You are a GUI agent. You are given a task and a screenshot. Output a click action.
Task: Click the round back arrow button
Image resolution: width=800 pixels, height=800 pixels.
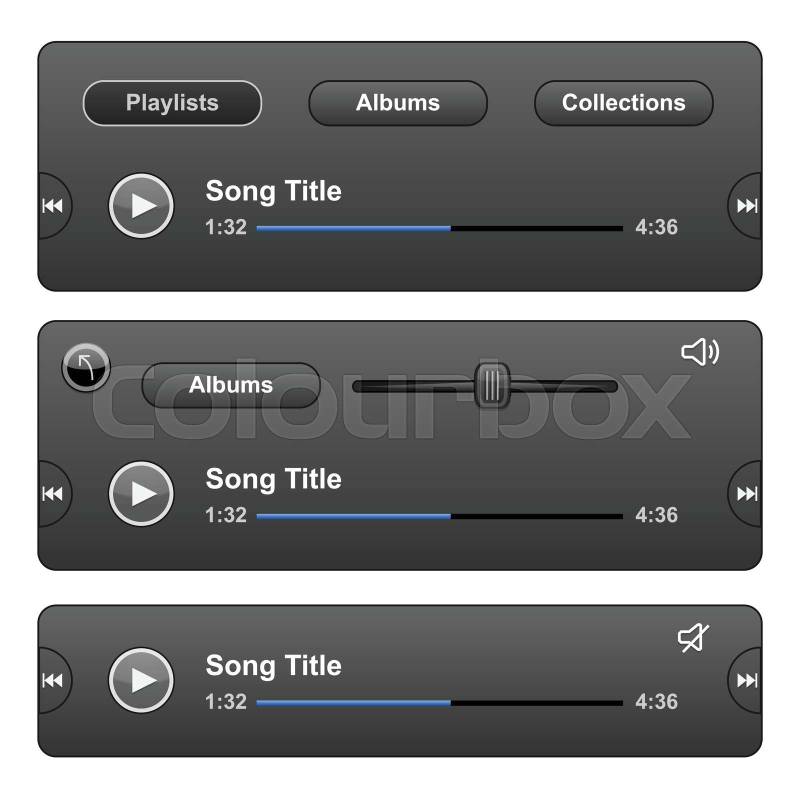click(86, 367)
